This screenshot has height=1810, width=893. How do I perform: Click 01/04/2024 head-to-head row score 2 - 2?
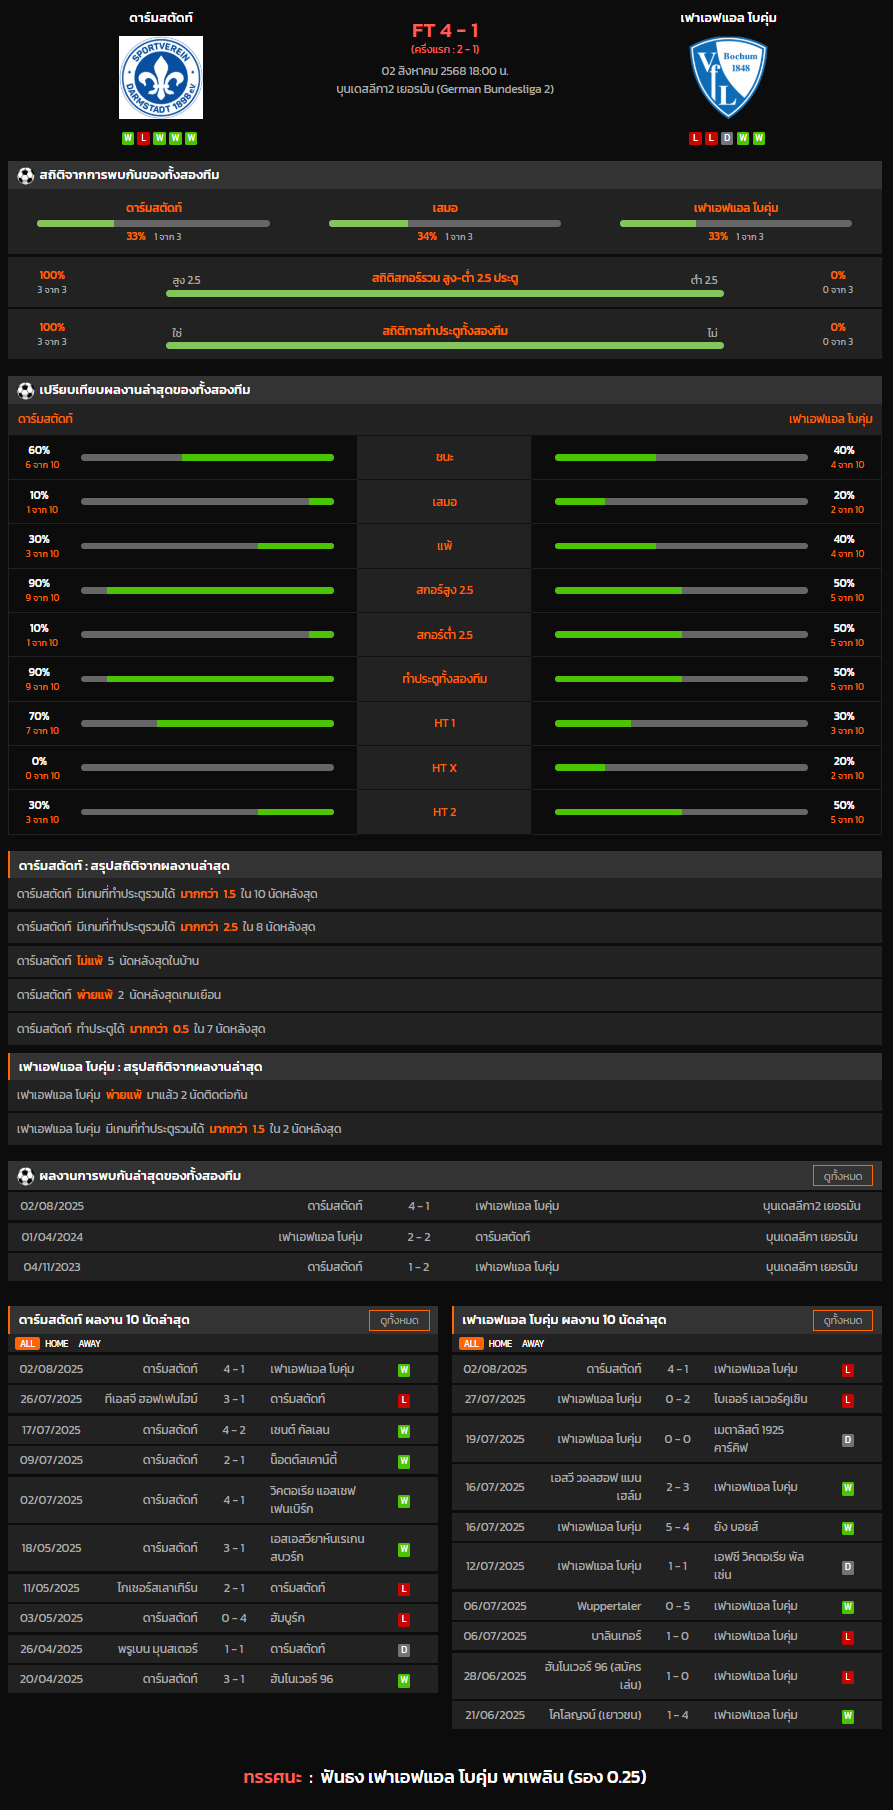[419, 1237]
